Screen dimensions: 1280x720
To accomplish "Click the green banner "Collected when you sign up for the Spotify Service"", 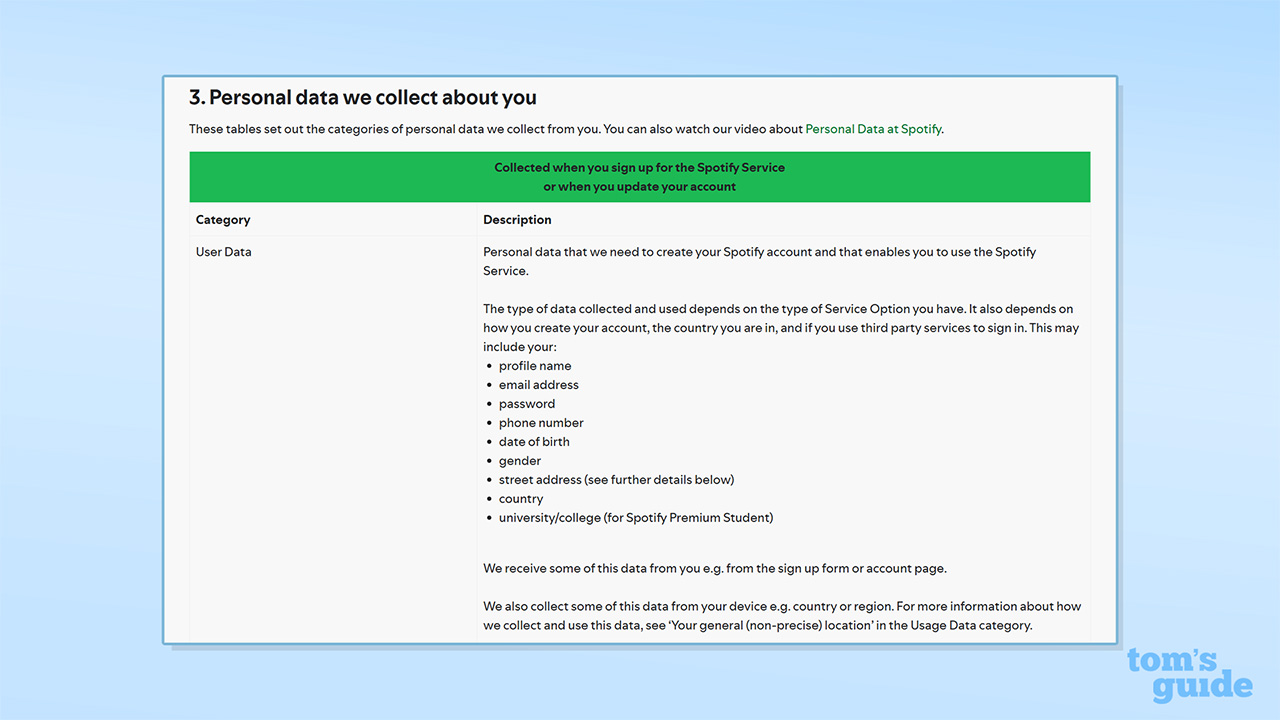I will [x=640, y=177].
